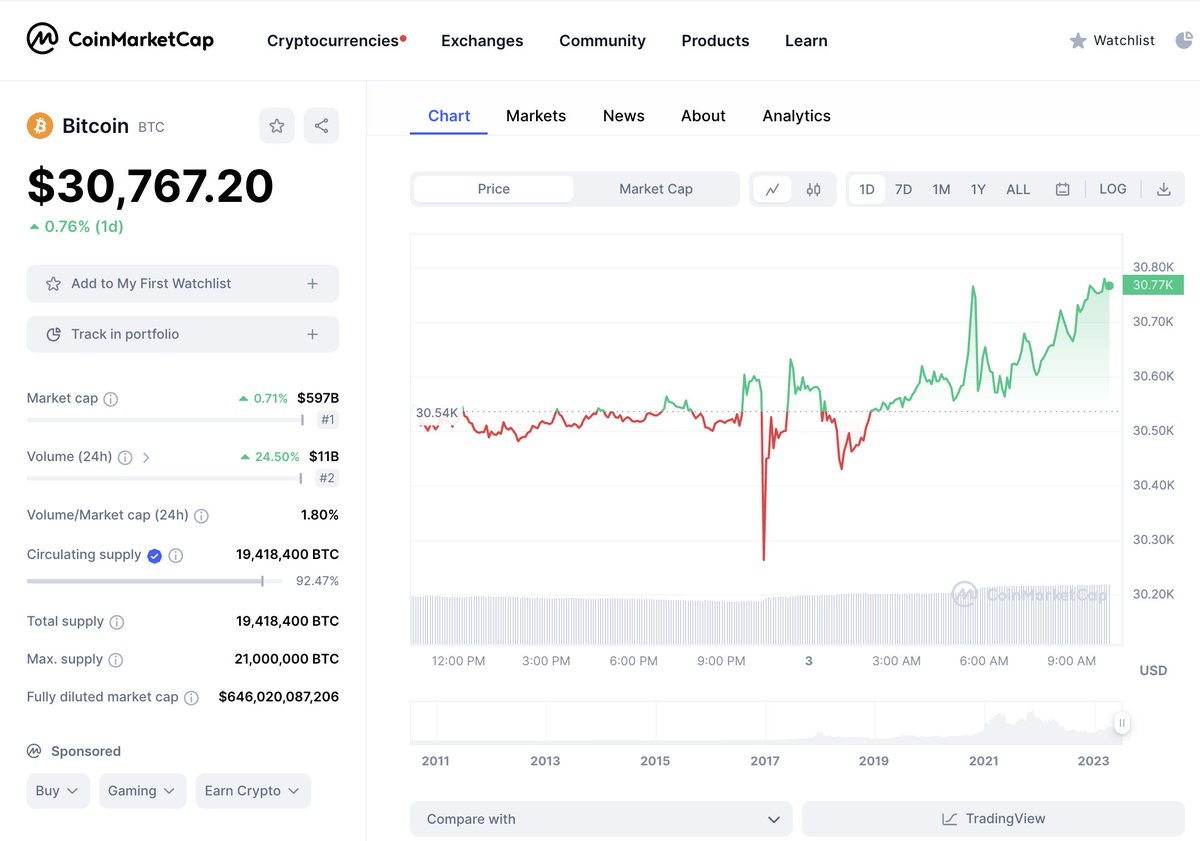The width and height of the screenshot is (1200, 841).
Task: Click Volume (24h) info icon
Action: coord(125,457)
